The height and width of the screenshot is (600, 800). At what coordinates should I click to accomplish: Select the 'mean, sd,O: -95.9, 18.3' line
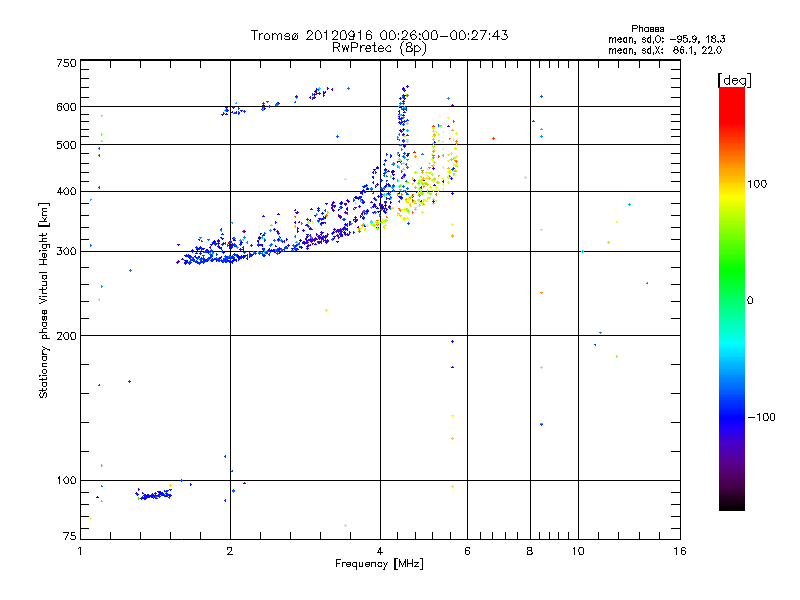click(666, 39)
